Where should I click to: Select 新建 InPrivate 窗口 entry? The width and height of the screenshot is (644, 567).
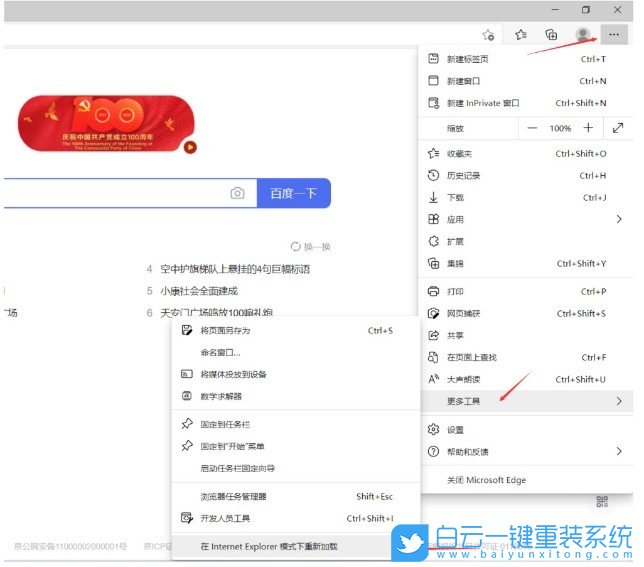(525, 103)
